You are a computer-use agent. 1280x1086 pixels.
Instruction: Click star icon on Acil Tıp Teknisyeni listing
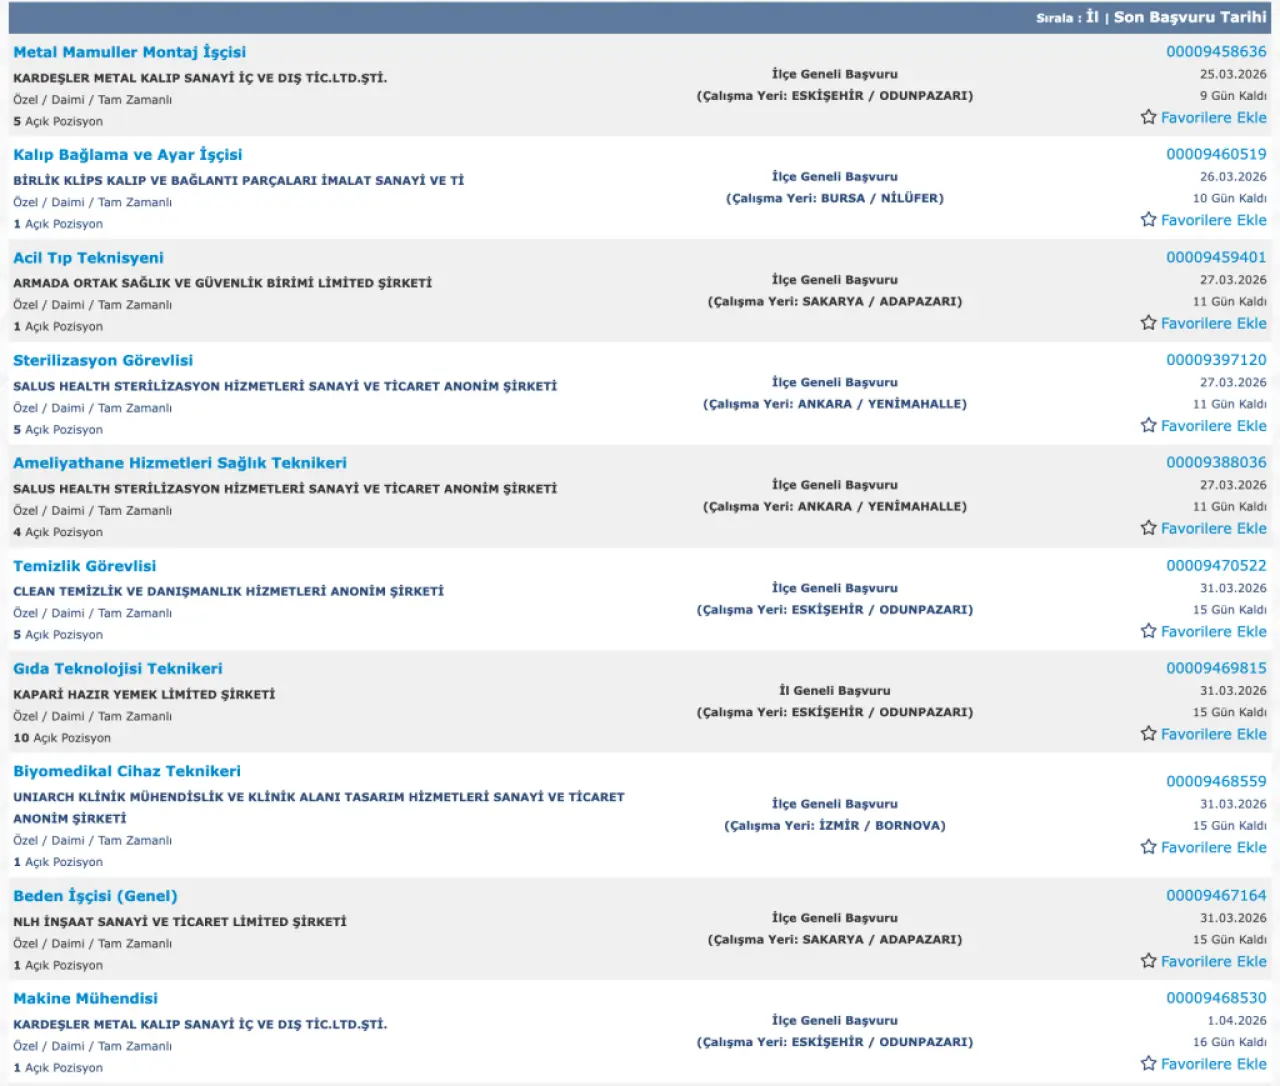click(x=1148, y=323)
